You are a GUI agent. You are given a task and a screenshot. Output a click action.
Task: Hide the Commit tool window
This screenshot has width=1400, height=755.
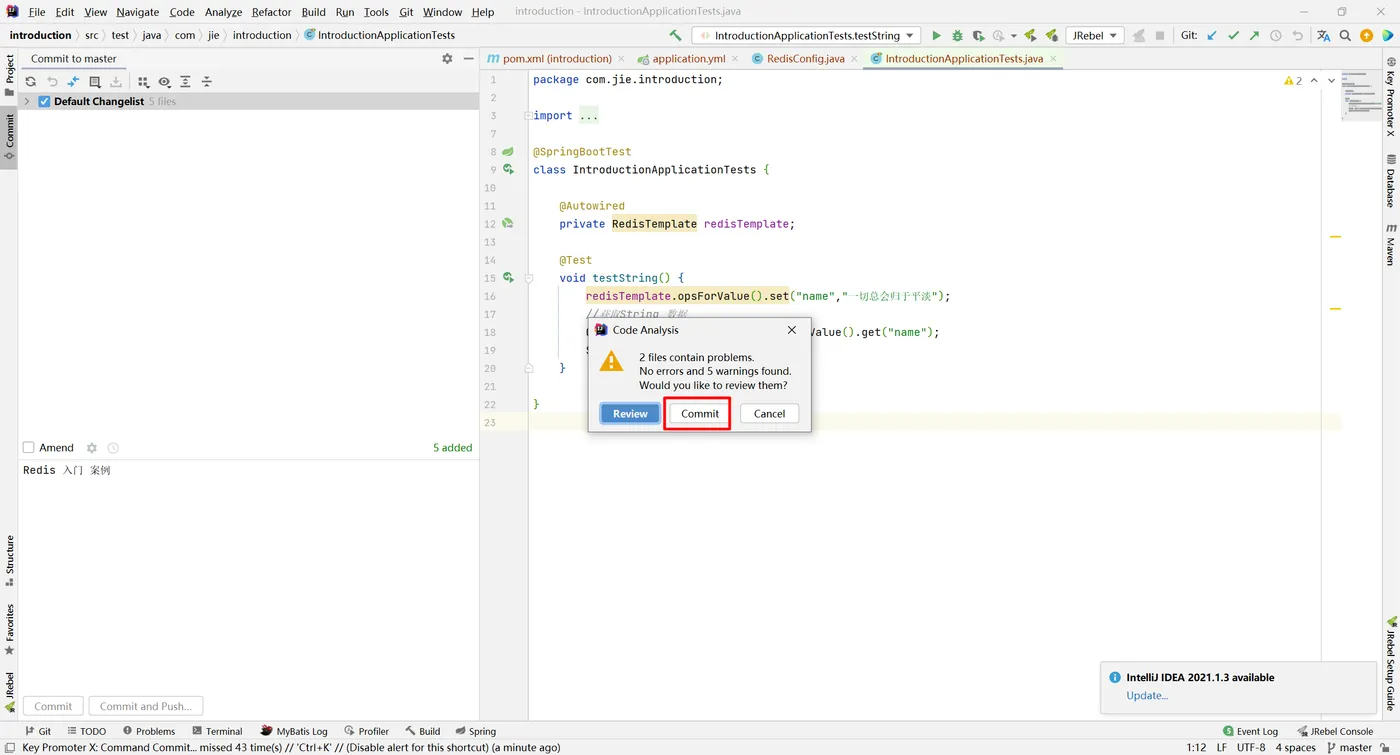tap(468, 59)
